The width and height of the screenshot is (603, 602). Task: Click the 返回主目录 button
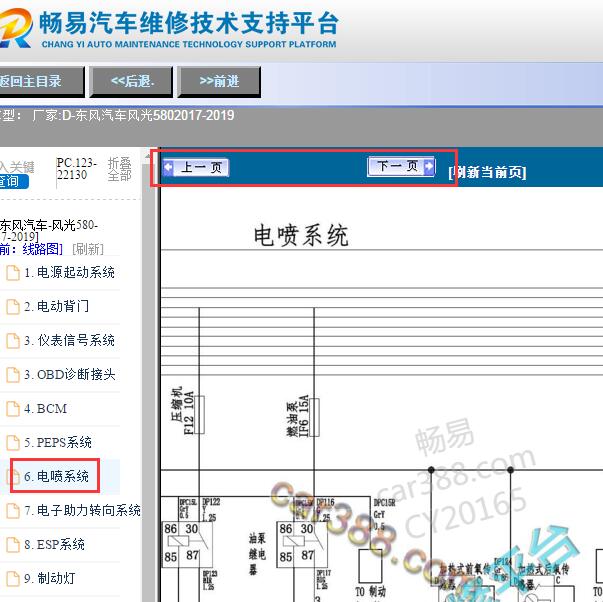(x=41, y=81)
